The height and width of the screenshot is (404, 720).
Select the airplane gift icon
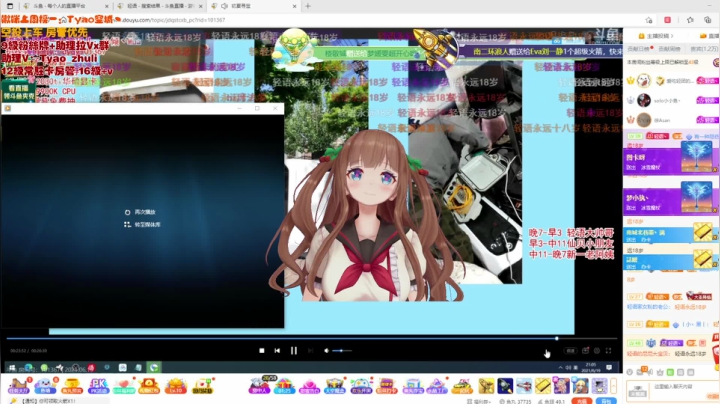point(523,386)
